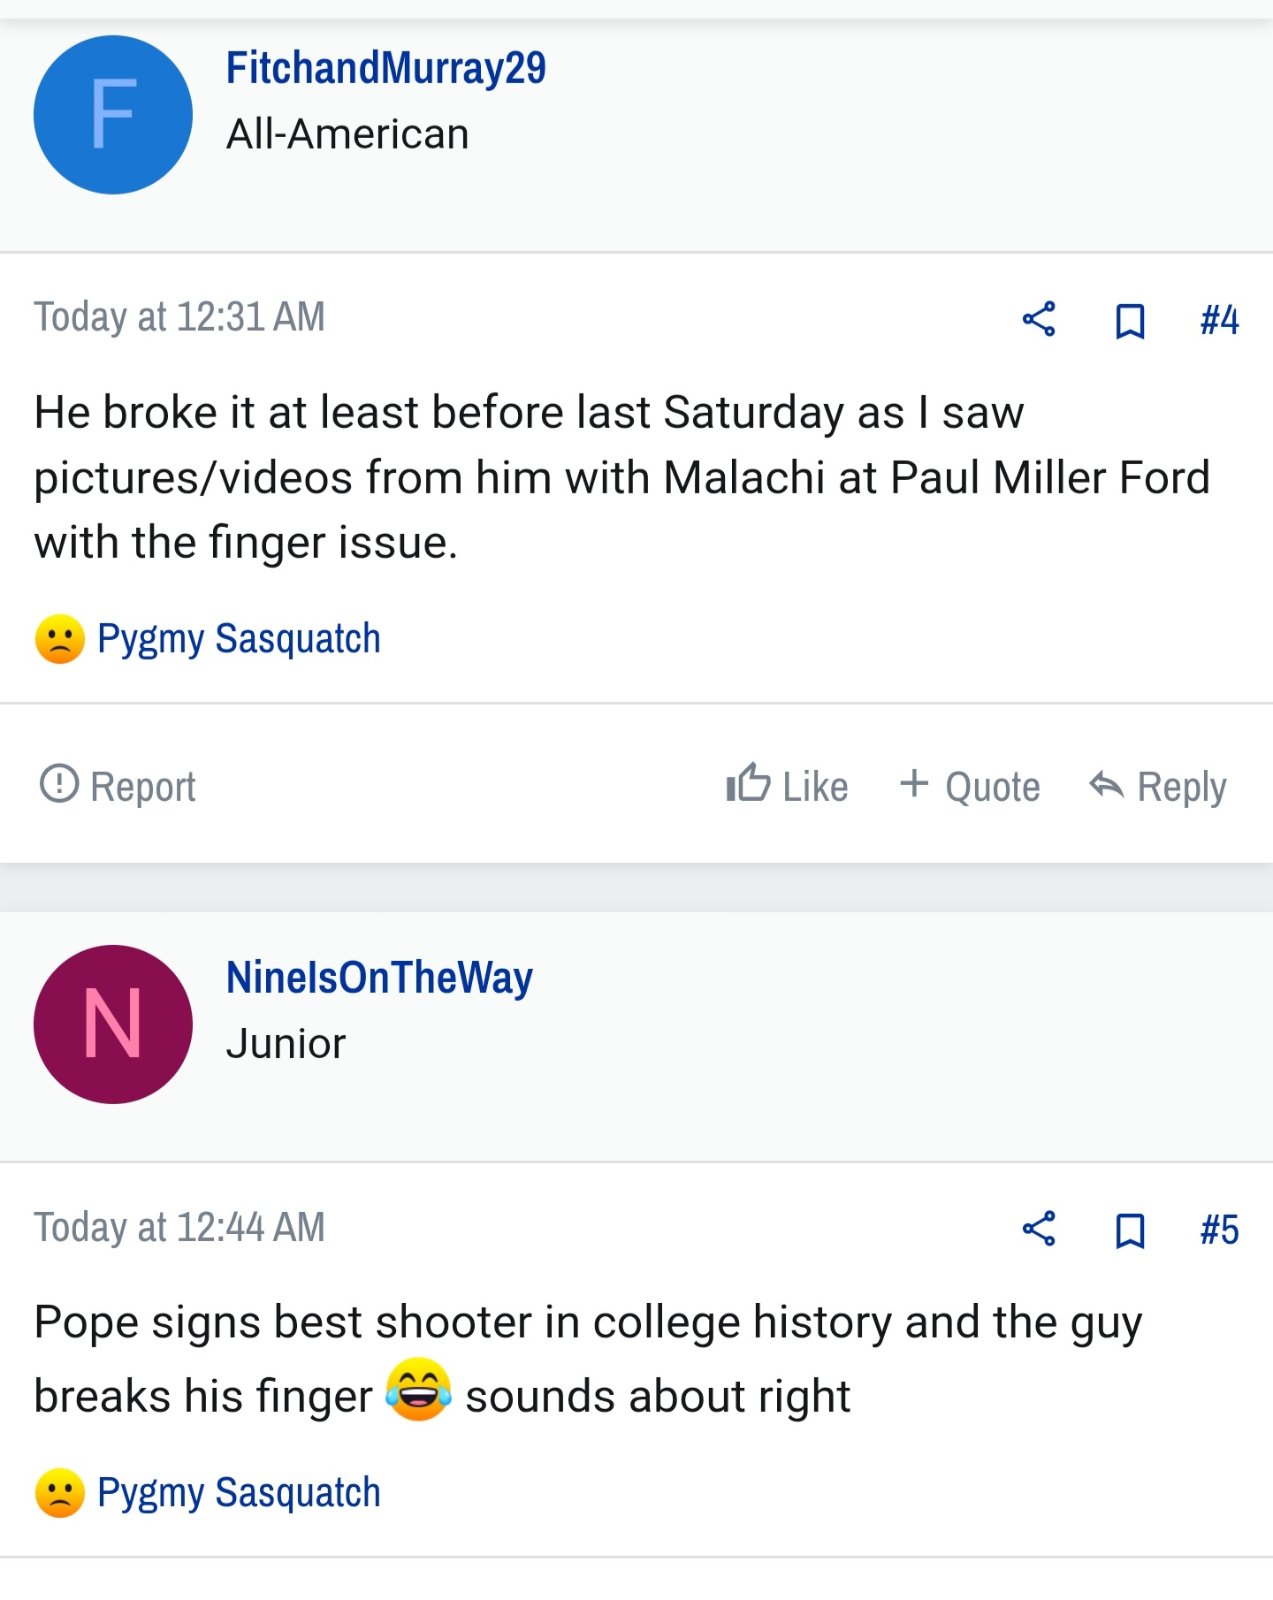Click sad face reaction icon on post #5
The height and width of the screenshot is (1600, 1273).
coord(60,1493)
